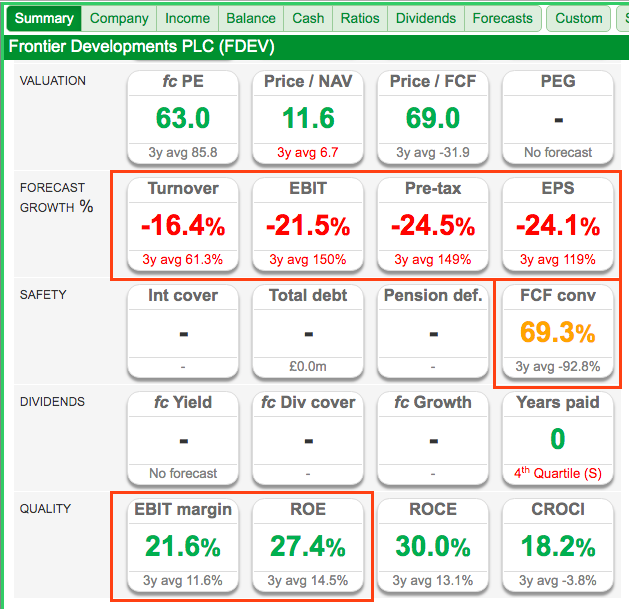Click the '3y avg -31.9' text

click(433, 152)
